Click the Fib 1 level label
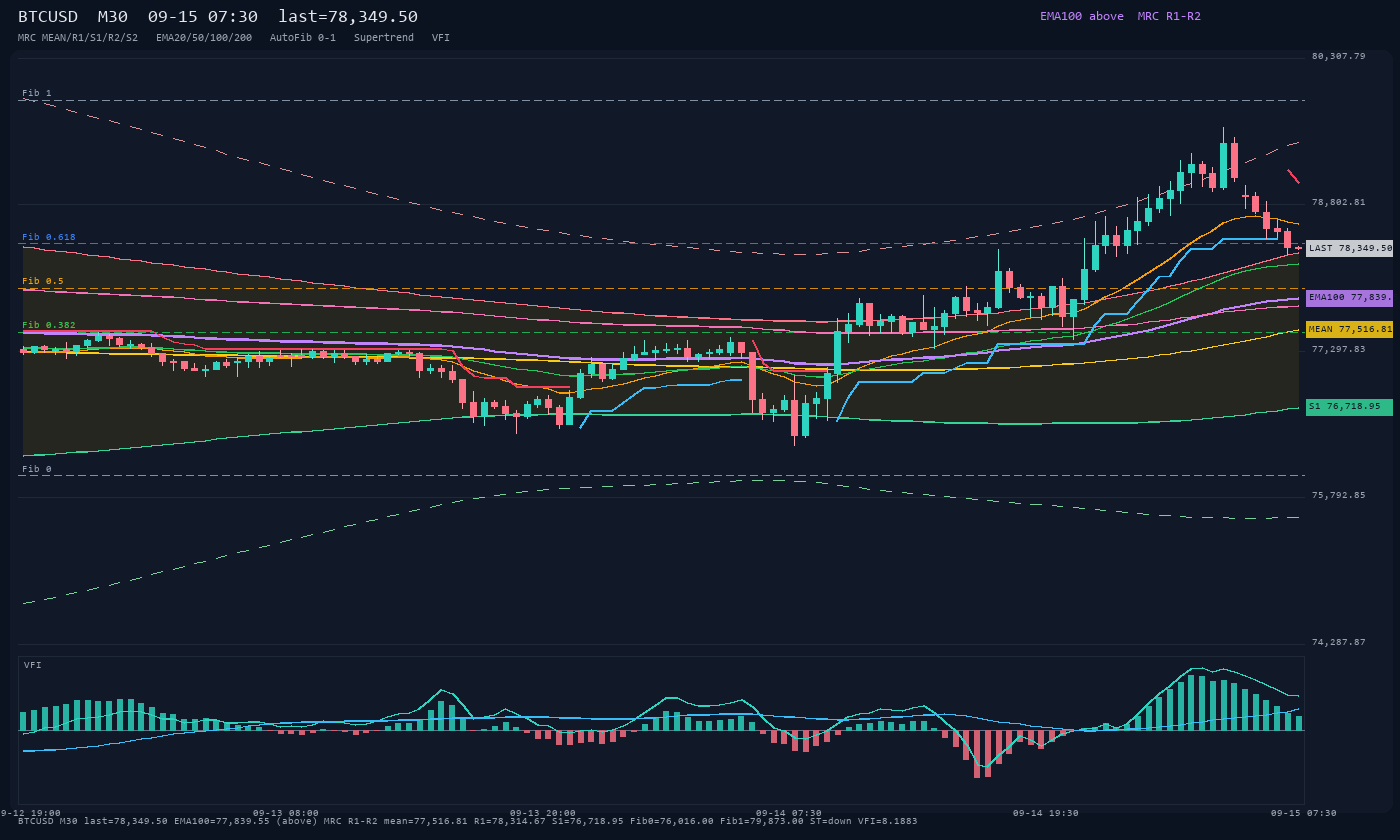 pos(37,93)
